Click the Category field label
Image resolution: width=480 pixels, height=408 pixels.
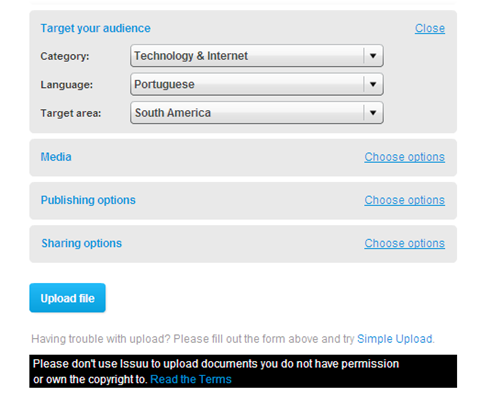65,56
